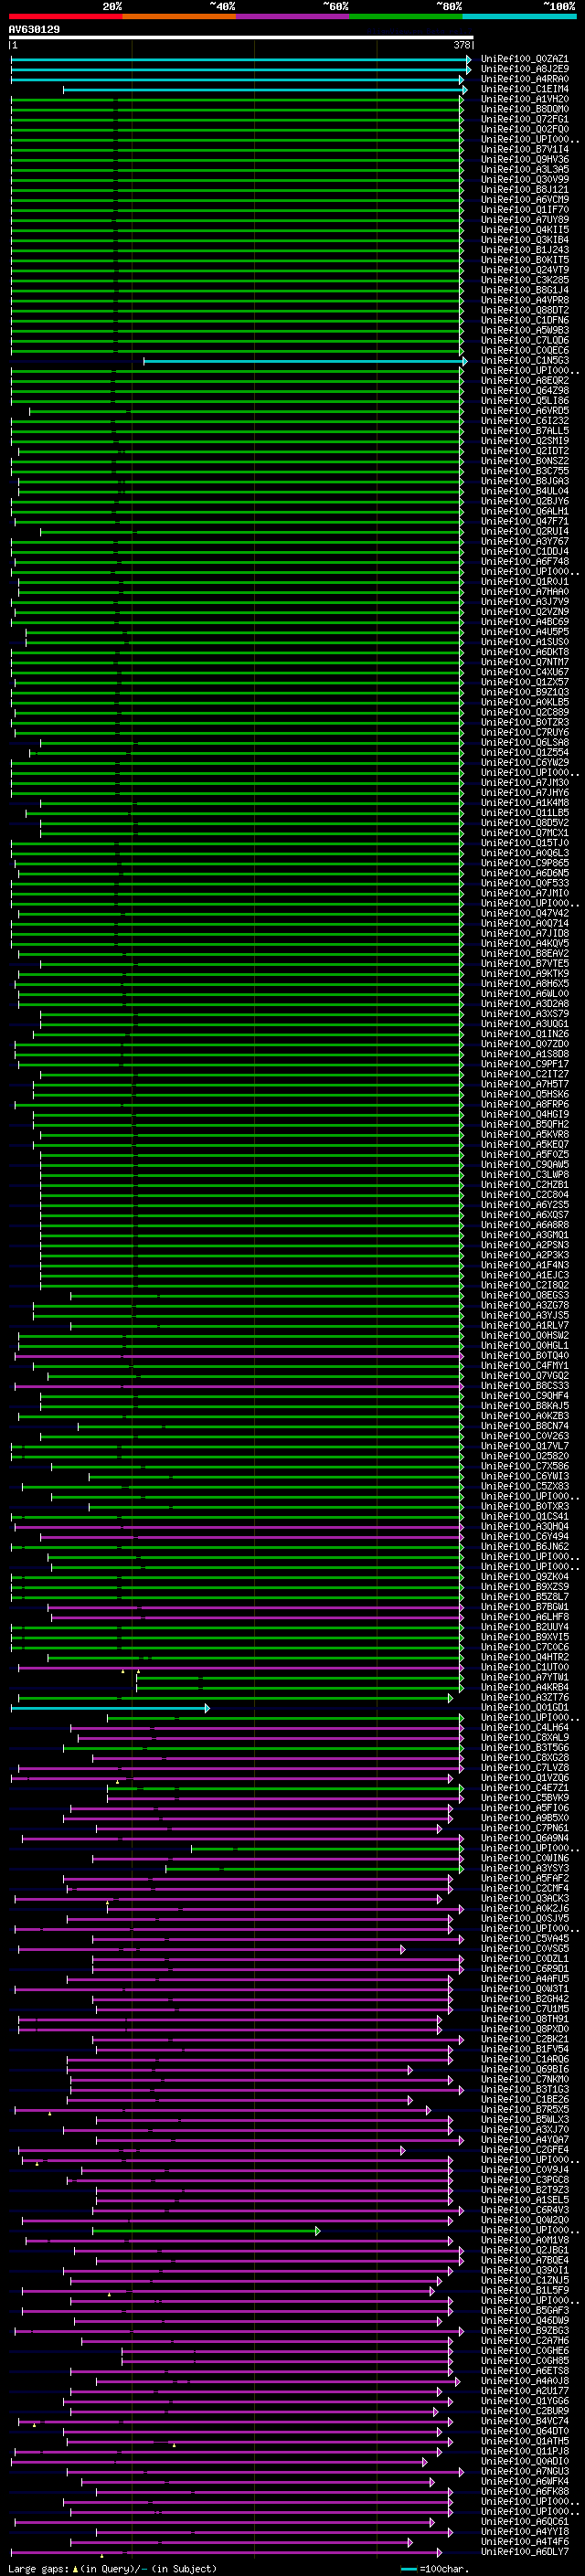Select the UniRef100_A8EQR2 label
Image resolution: width=585 pixels, height=2576 pixels.
[x=525, y=380]
